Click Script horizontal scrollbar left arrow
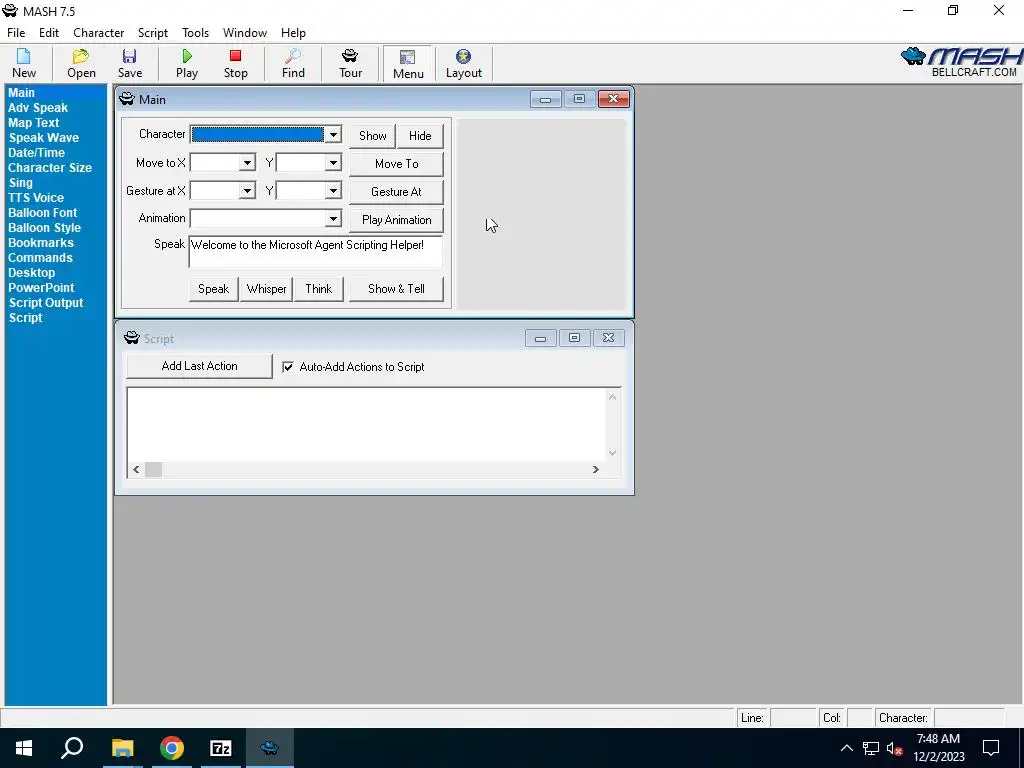The height and width of the screenshot is (768, 1024). coord(136,470)
